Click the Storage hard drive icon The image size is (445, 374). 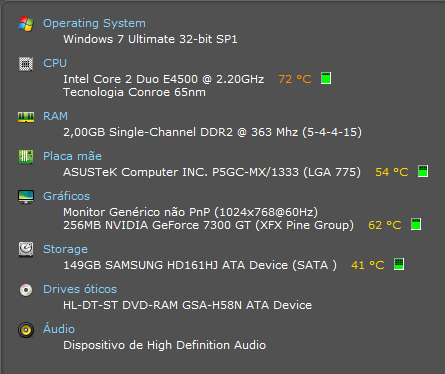coord(26,249)
